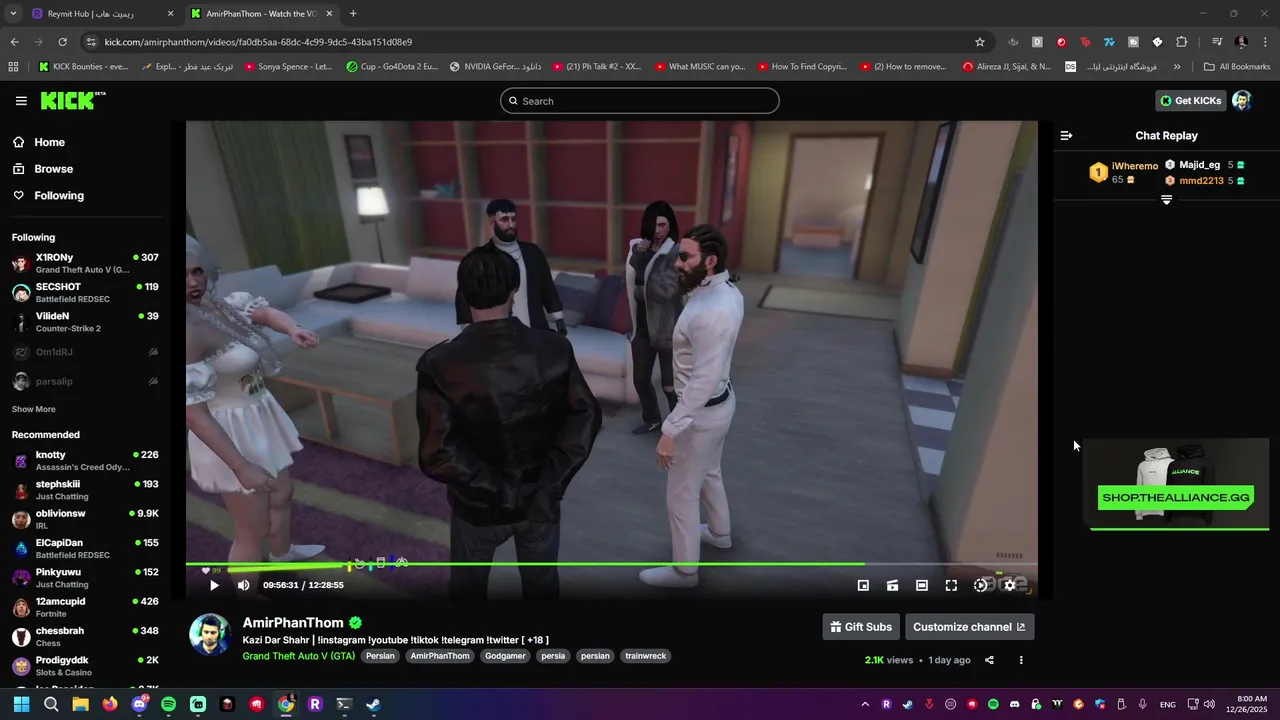
Task: Open All Bookmarks folder
Action: 1237,67
